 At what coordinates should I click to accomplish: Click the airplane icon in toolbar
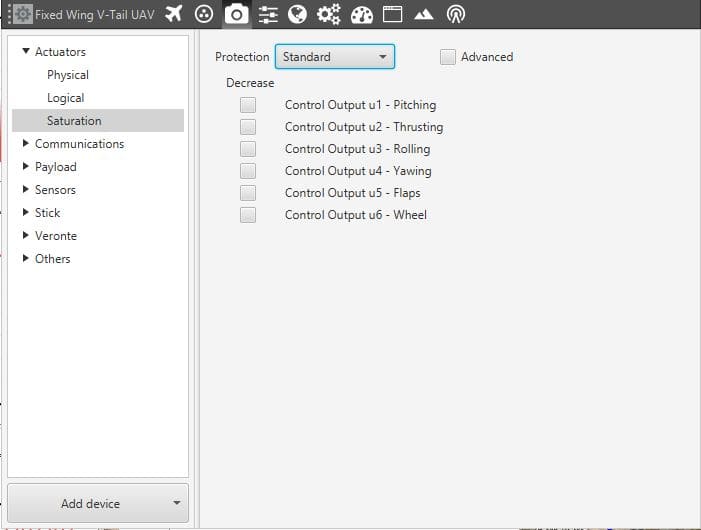click(x=174, y=14)
